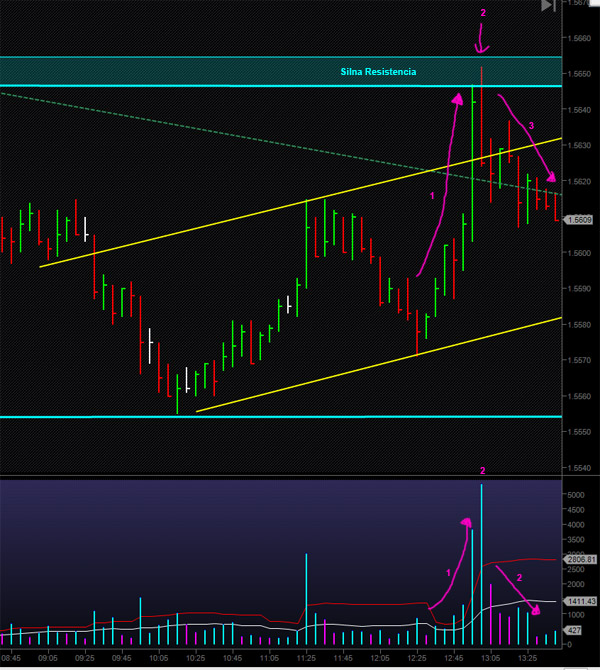Select the teal resistance zone rectangle
Screen dimensions: 600x670
pyautogui.click(x=281, y=71)
